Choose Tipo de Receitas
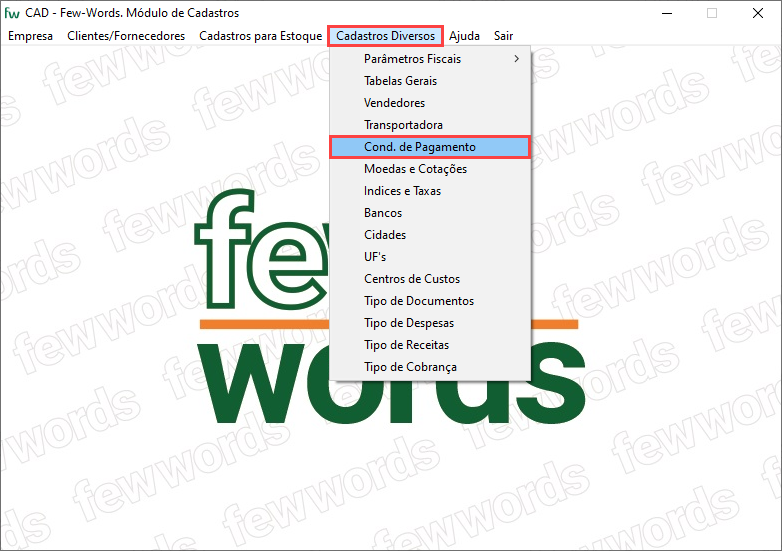The width and height of the screenshot is (782, 551). point(430,345)
